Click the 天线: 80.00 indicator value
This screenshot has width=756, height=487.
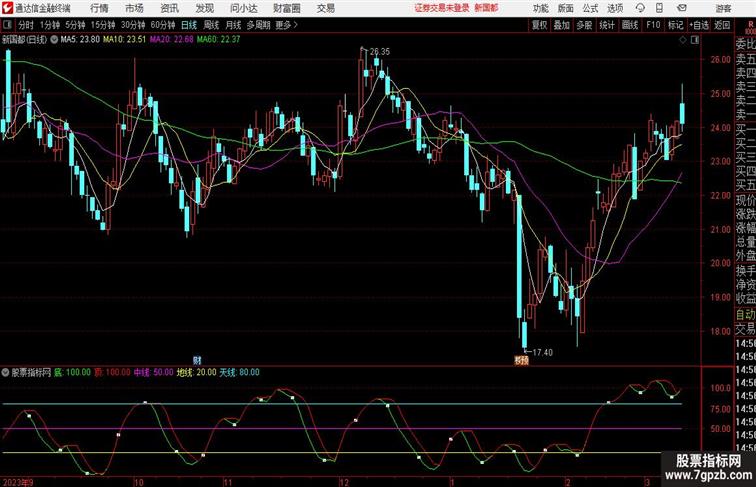[240, 372]
